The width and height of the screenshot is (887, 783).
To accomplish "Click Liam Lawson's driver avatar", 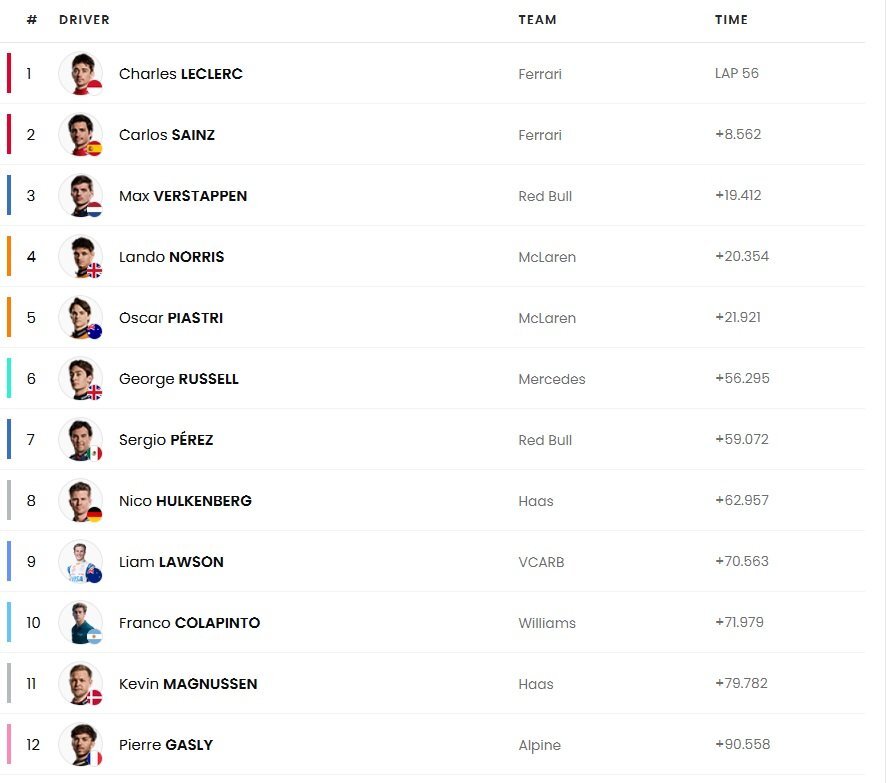I will click(81, 562).
